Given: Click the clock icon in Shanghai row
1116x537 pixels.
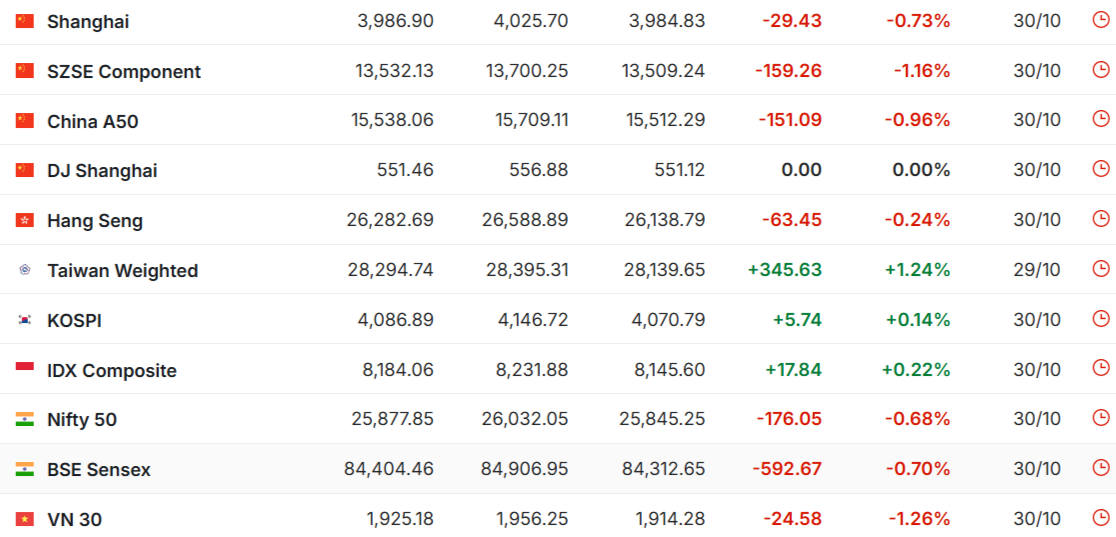Looking at the screenshot, I should [1100, 20].
